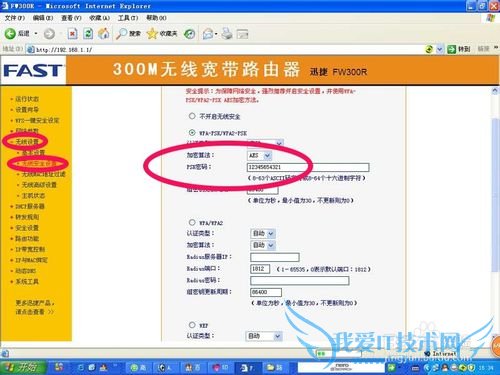The height and width of the screenshot is (375, 500).
Task: Open 无线高级设置 in the sidebar
Action: (39, 185)
